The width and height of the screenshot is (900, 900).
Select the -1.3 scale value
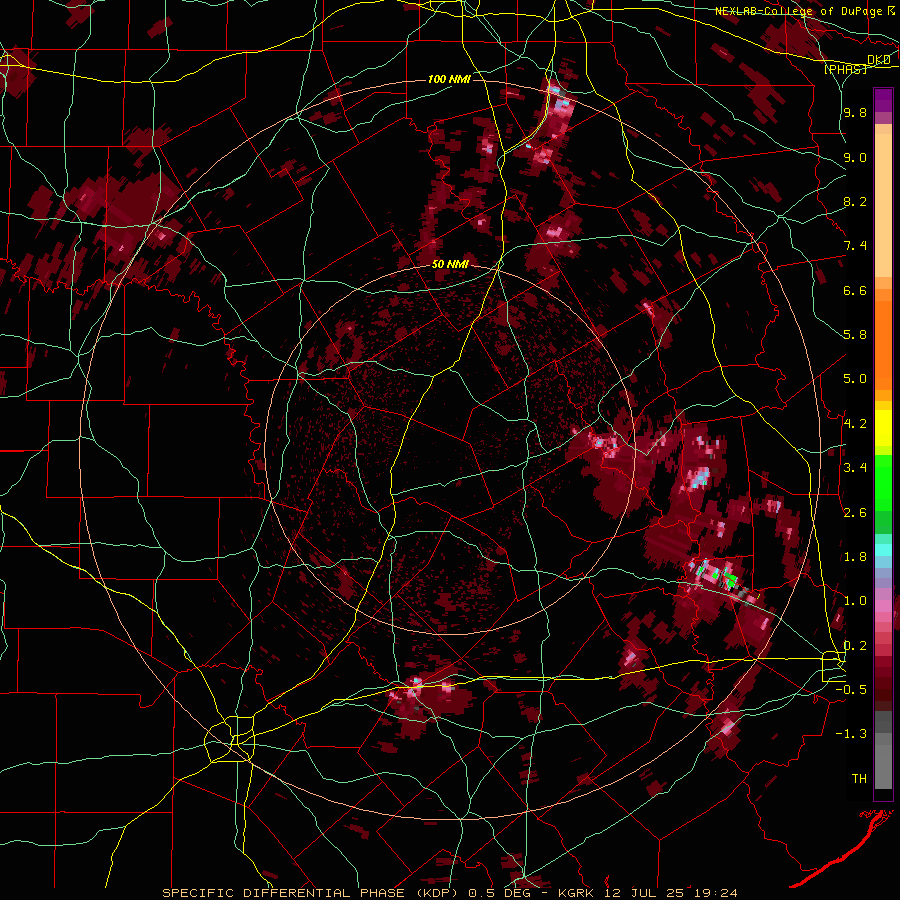coord(851,734)
